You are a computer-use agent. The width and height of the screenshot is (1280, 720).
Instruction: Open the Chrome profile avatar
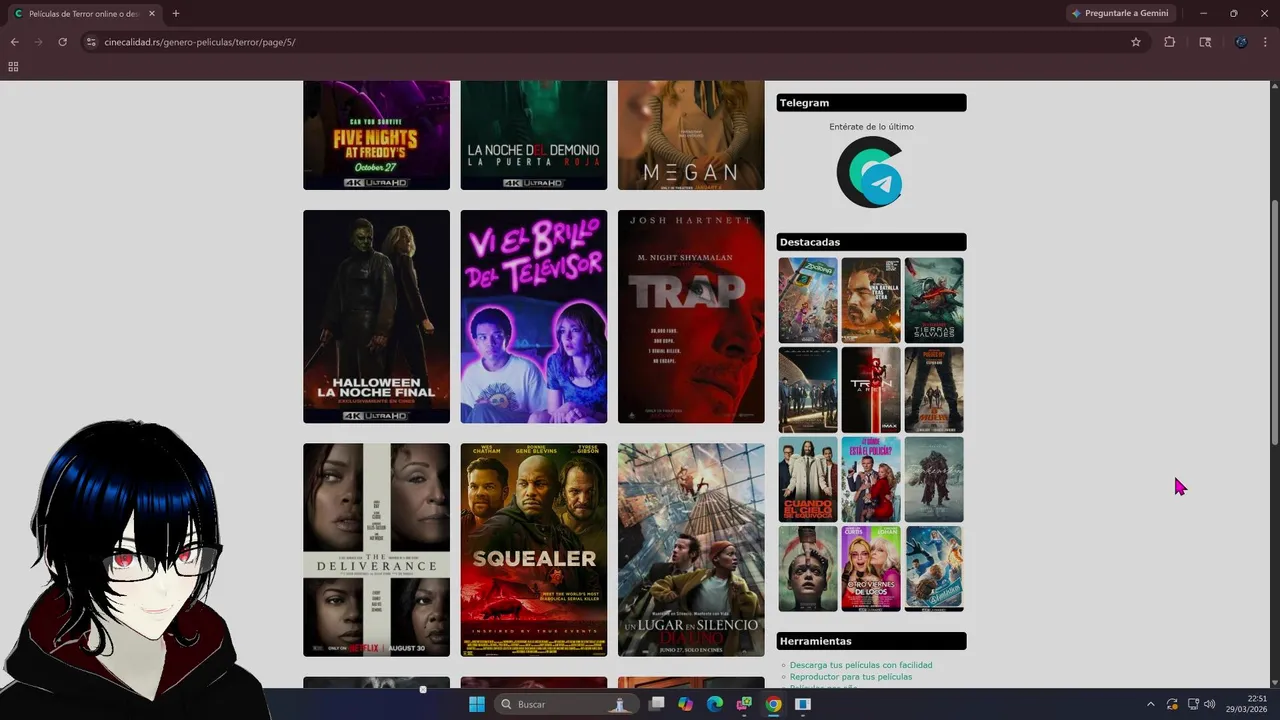click(x=1241, y=42)
